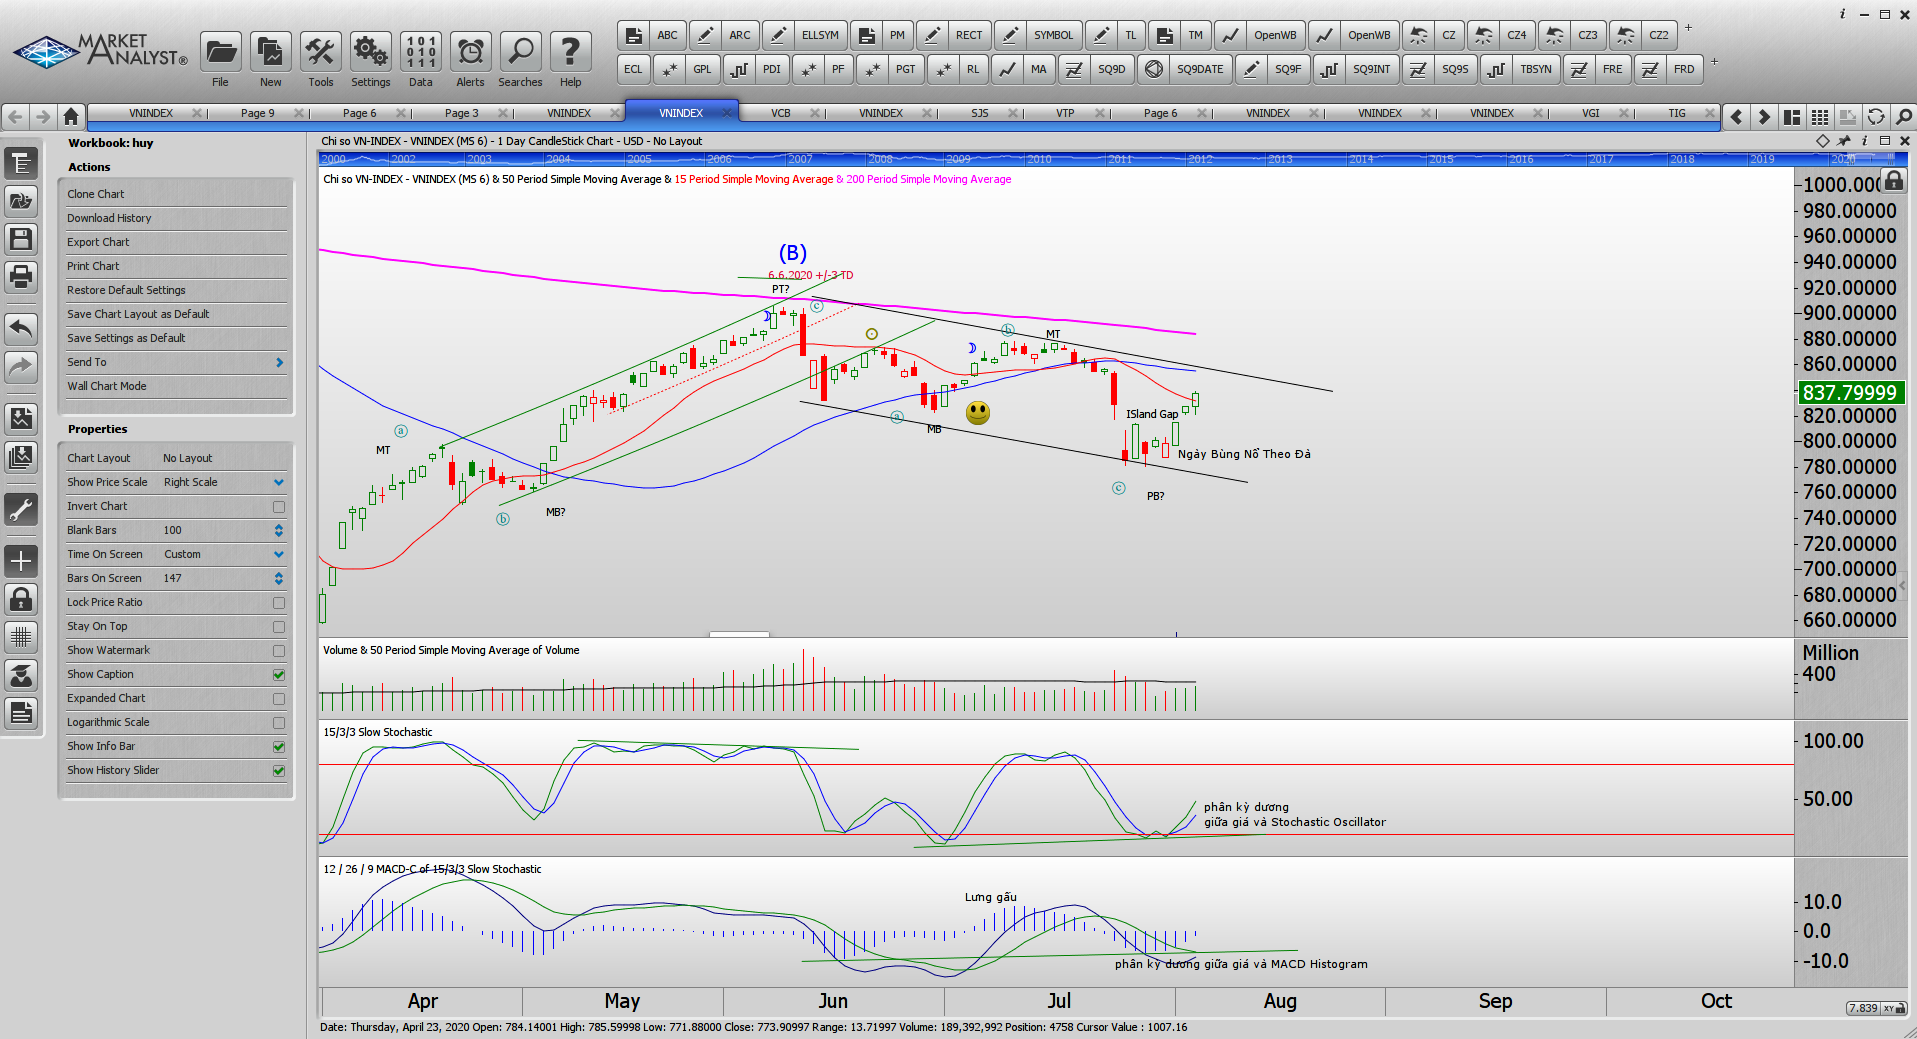Screen dimensions: 1917x1039
Task: Adjust the Bars On Screen stepper
Action: [279, 579]
